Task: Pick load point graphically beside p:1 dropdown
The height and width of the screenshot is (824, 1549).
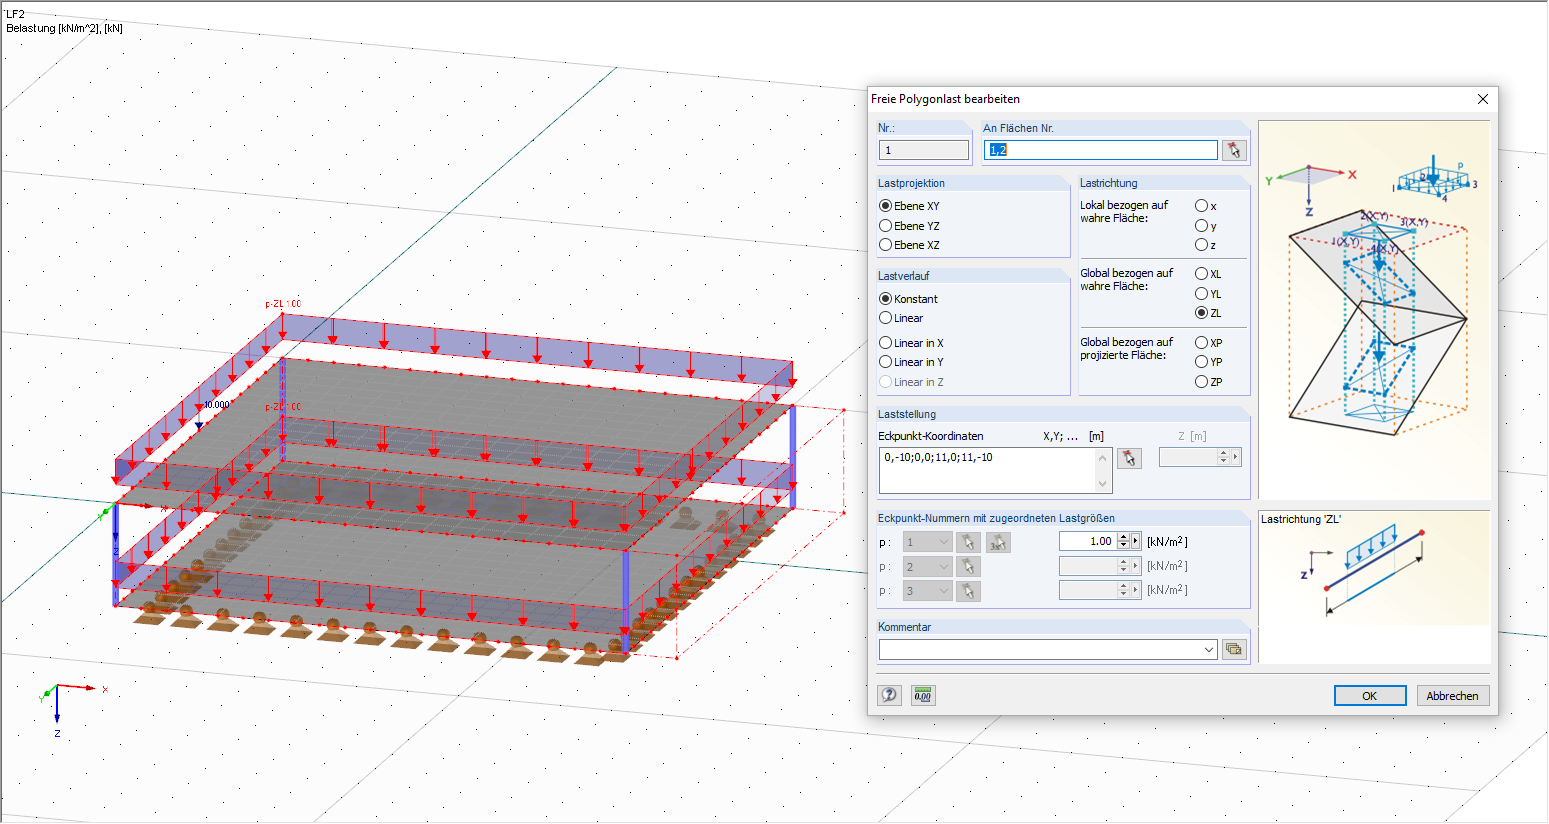Action: pos(969,542)
